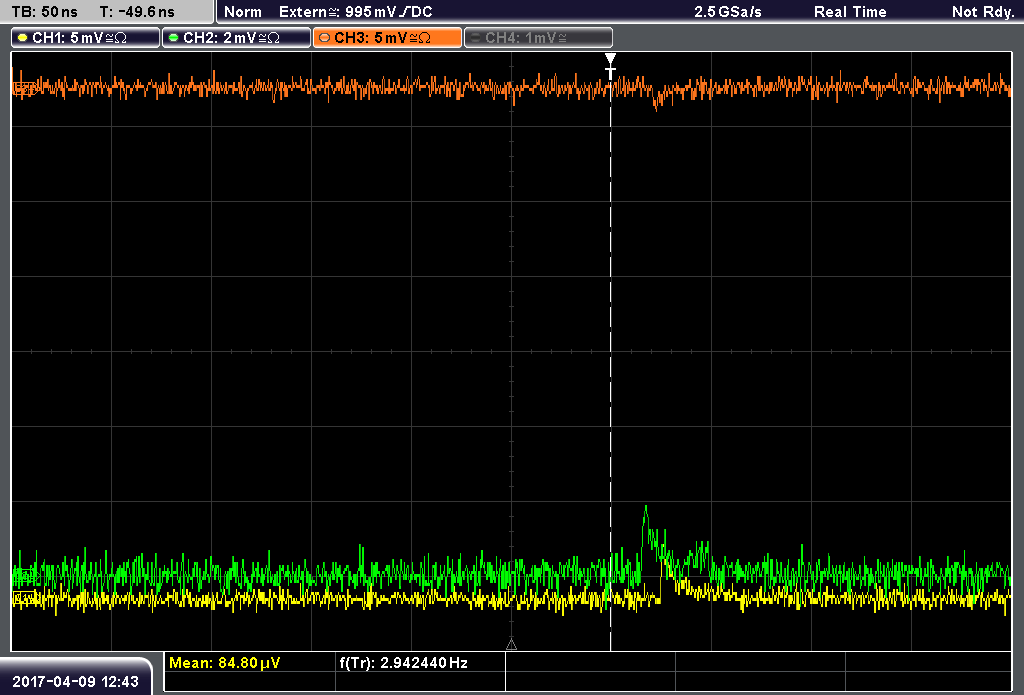The height and width of the screenshot is (695, 1024).
Task: Click the time reference triangle at the bottom
Action: (x=511, y=645)
